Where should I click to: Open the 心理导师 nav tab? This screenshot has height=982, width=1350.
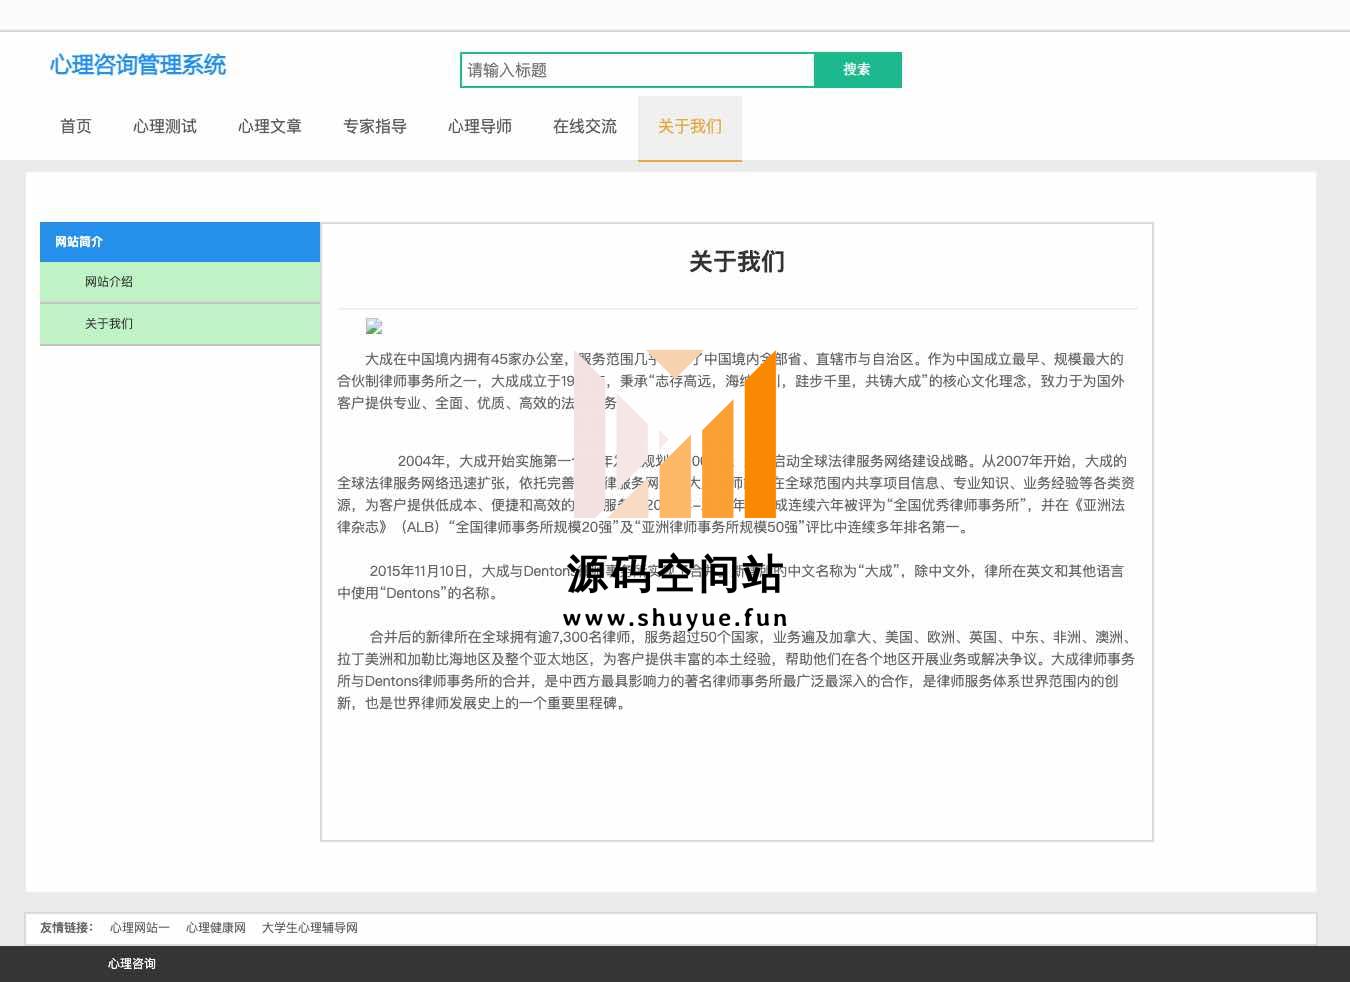[x=480, y=127]
